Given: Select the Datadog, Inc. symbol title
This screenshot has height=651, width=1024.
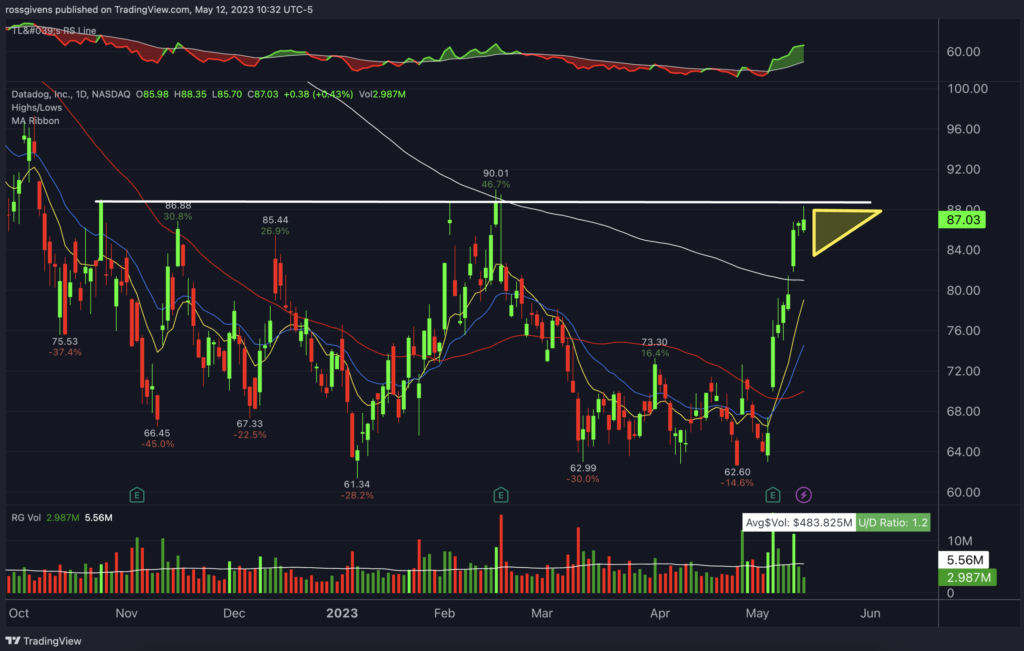Looking at the screenshot, I should (43, 94).
